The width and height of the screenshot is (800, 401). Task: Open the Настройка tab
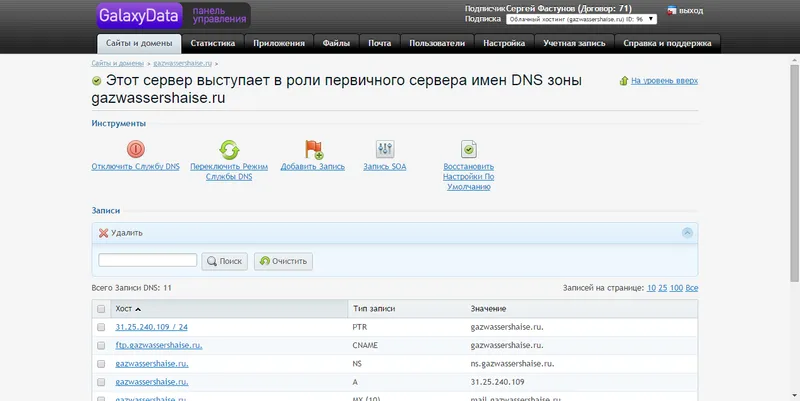click(504, 43)
